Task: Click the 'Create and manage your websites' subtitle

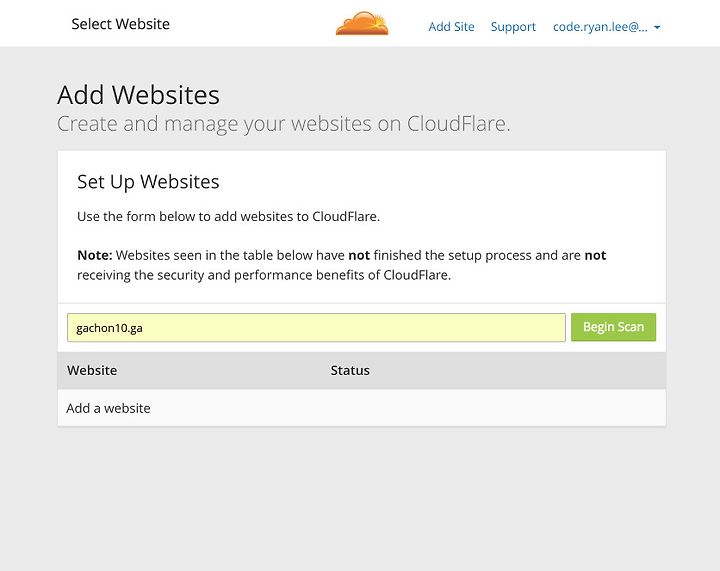Action: 283,124
